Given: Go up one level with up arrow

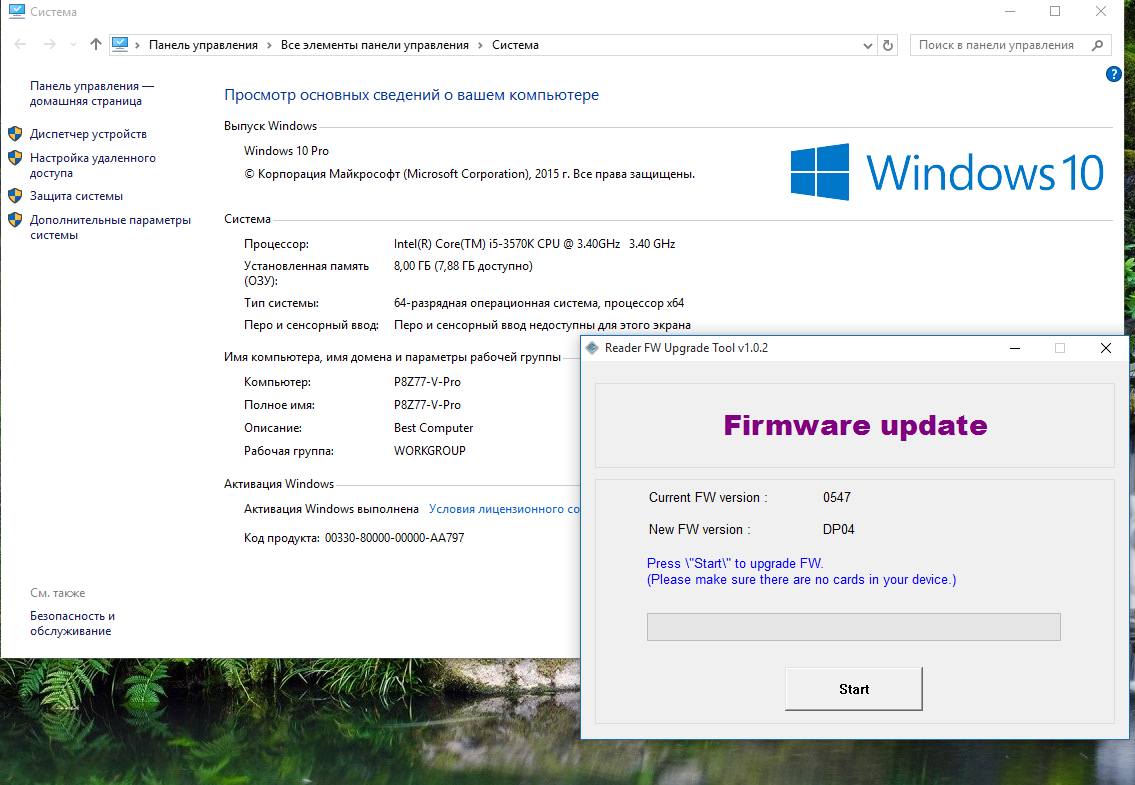Looking at the screenshot, I should click(96, 45).
